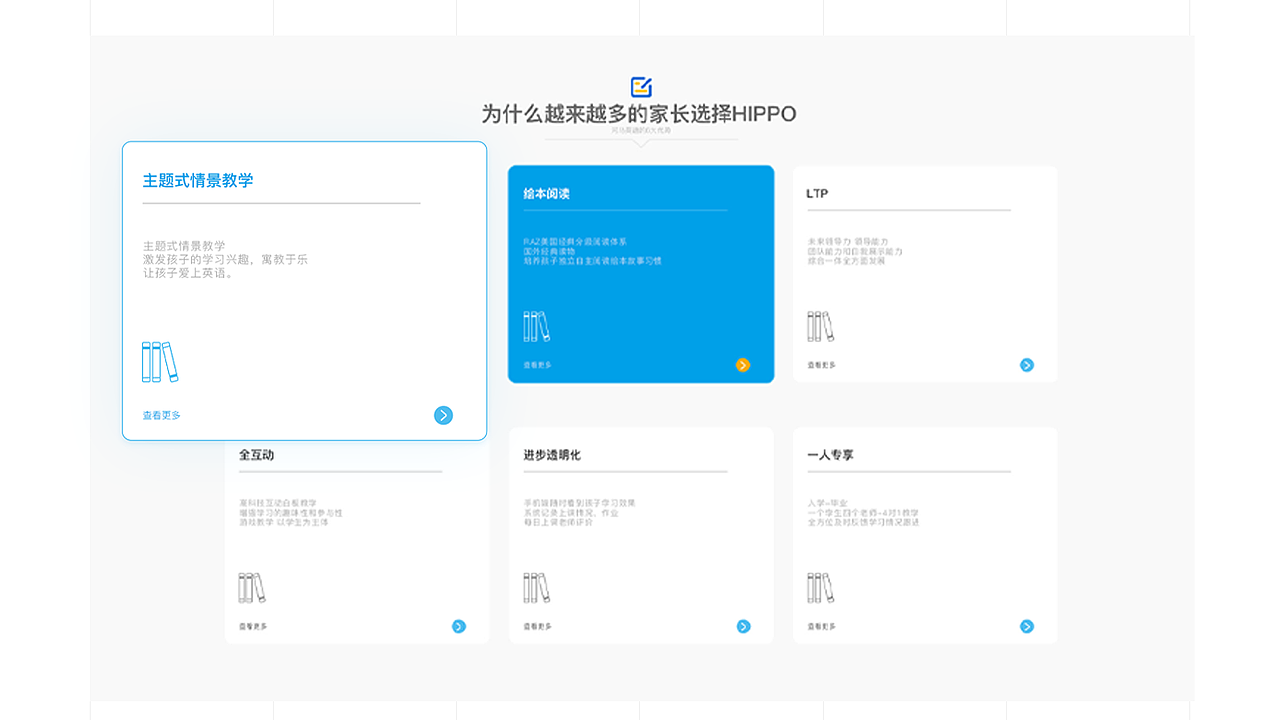Image resolution: width=1280 pixels, height=720 pixels.
Task: Select the LTP card title
Action: 817,193
